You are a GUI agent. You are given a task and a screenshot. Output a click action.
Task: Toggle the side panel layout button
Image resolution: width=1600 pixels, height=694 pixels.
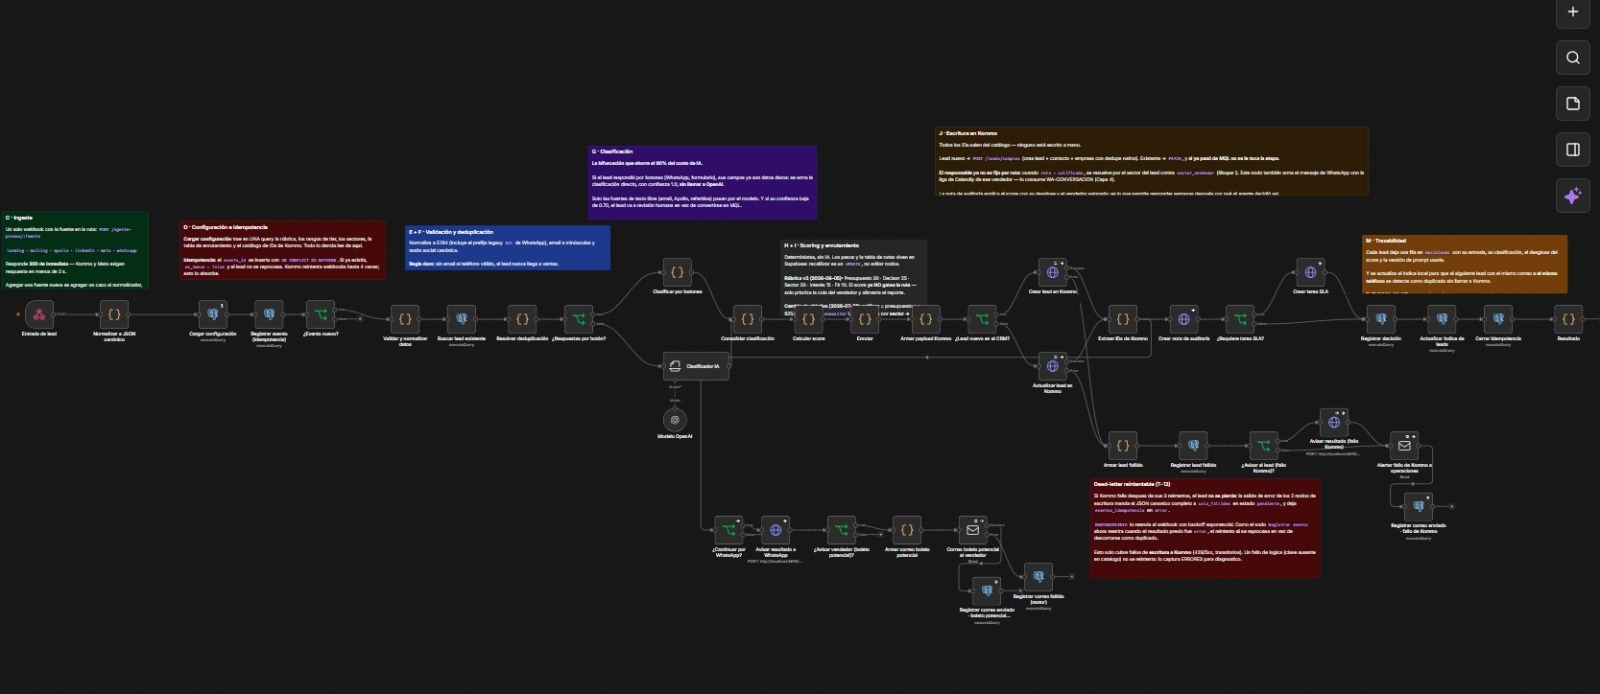point(1572,150)
